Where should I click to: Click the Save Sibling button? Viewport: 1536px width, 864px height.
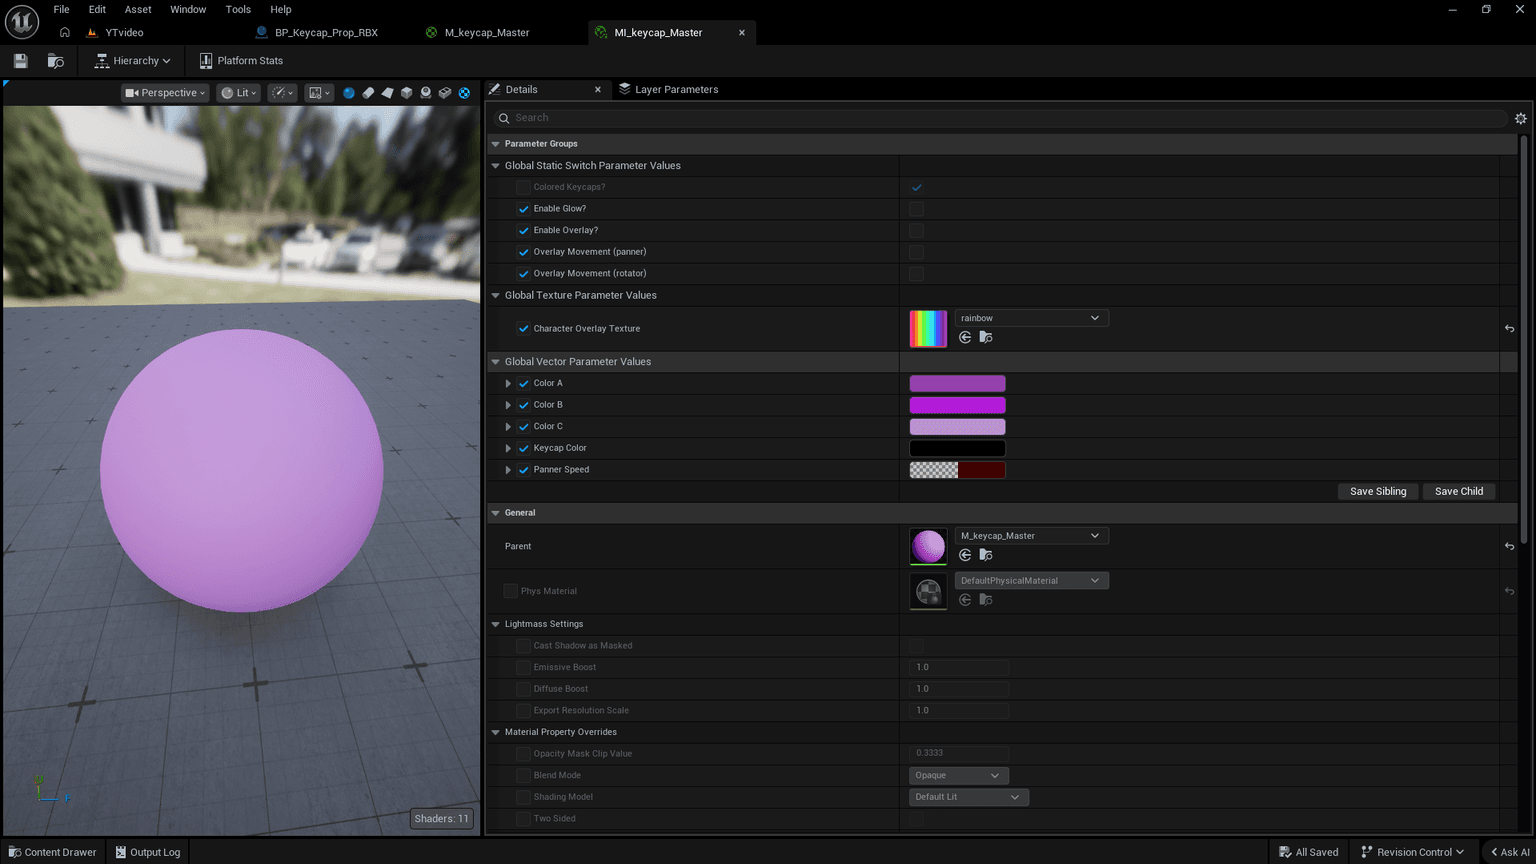[1378, 491]
